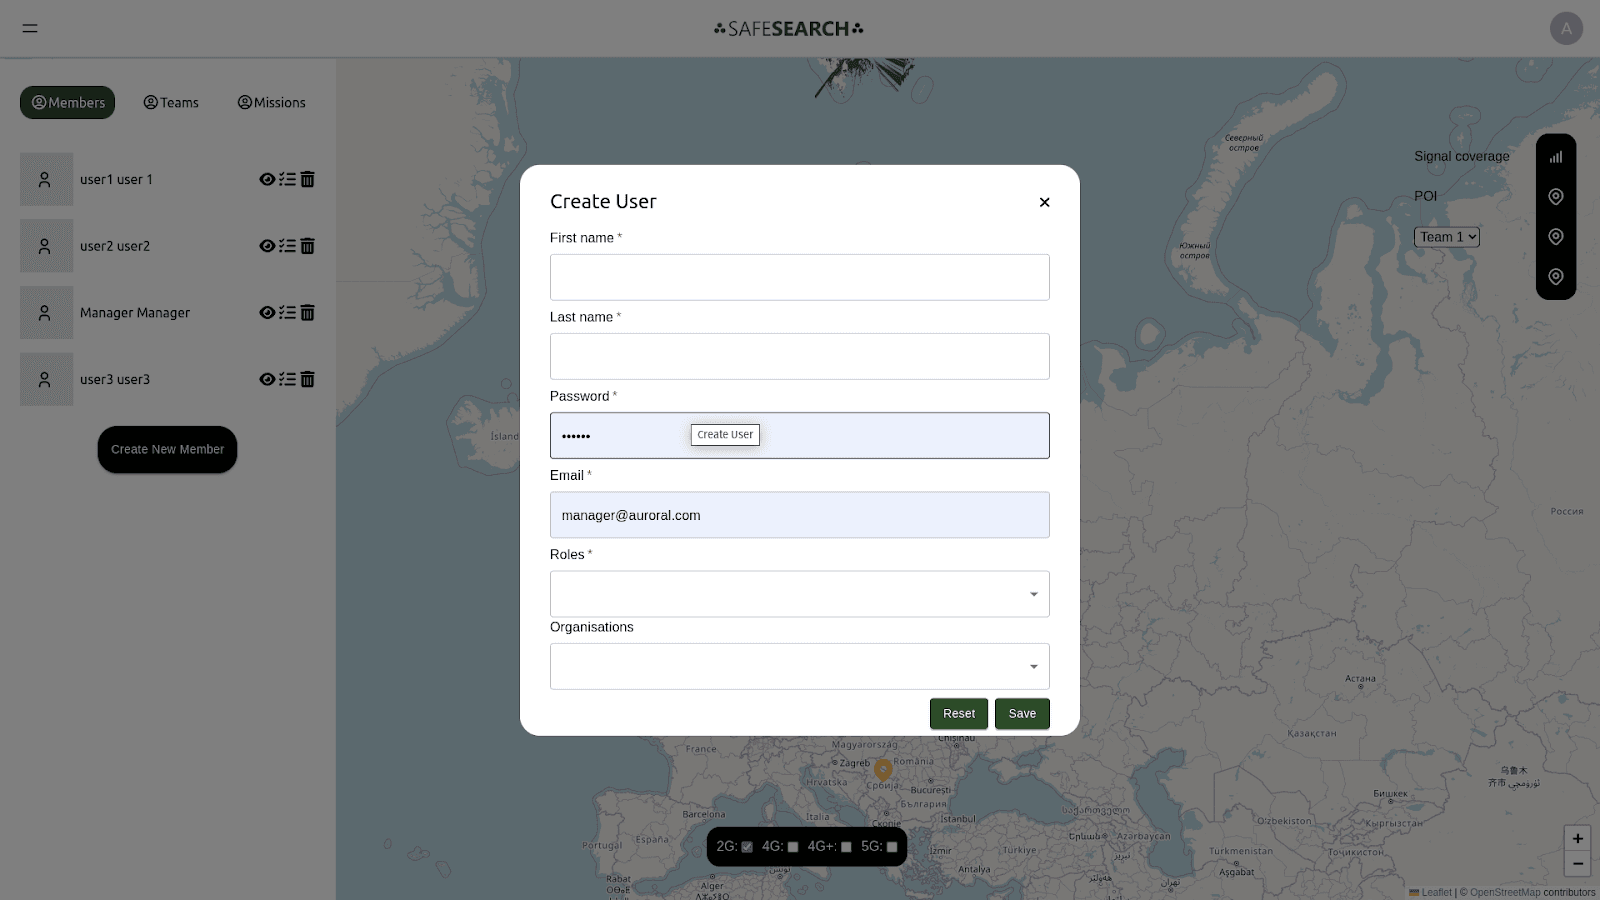Open the Team 1 selector

(x=1446, y=237)
